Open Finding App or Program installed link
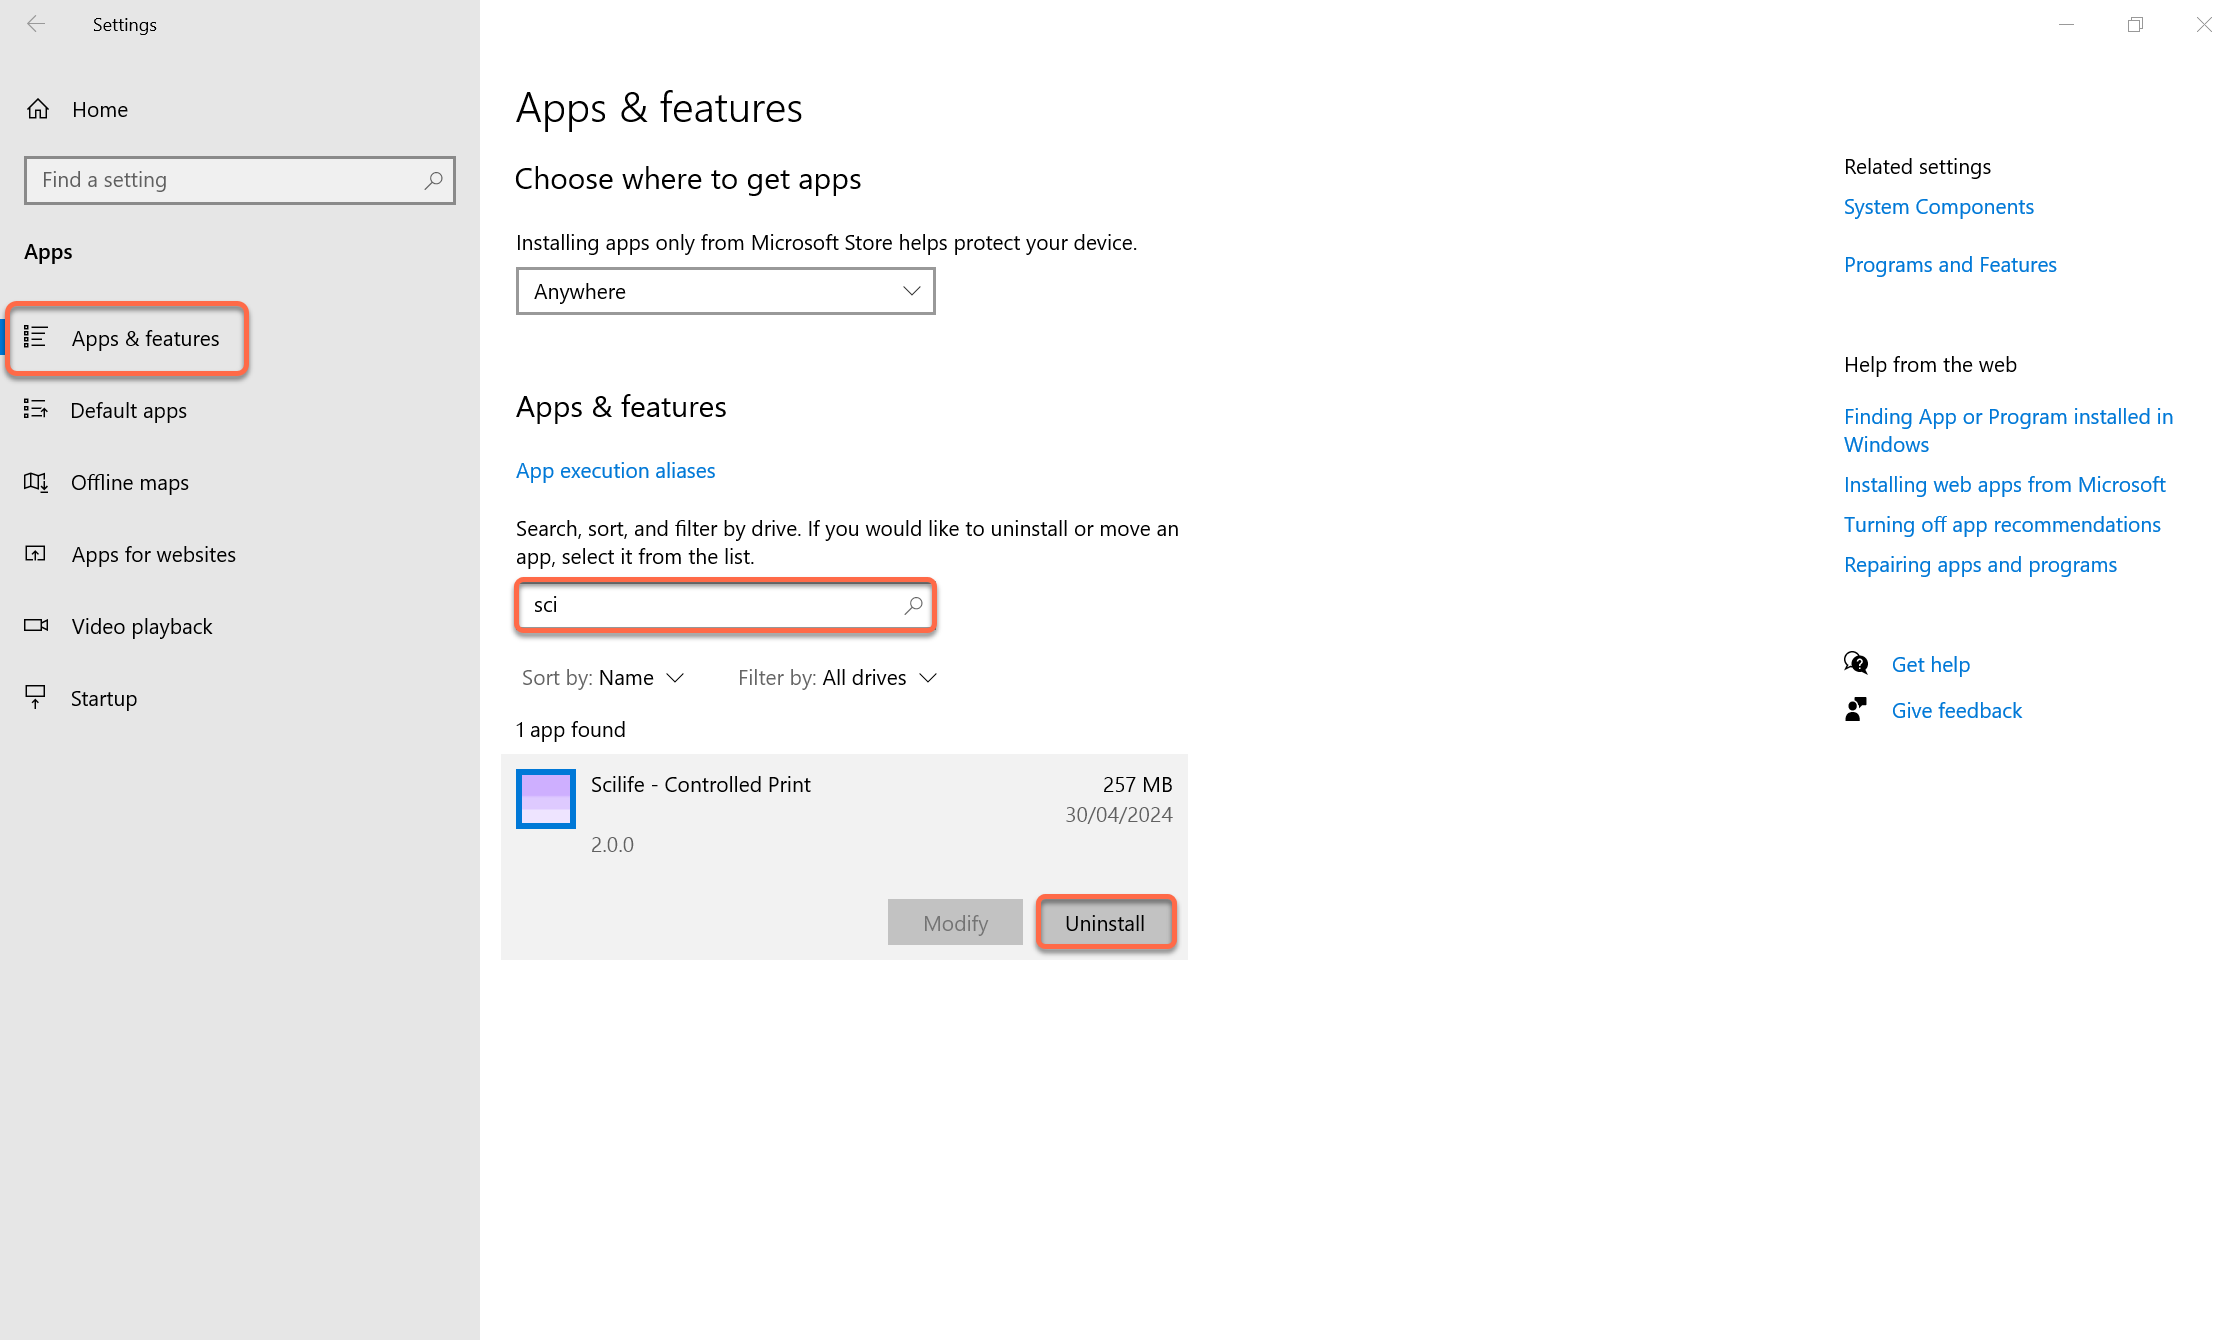The height and width of the screenshot is (1340, 2240). [x=2008, y=430]
